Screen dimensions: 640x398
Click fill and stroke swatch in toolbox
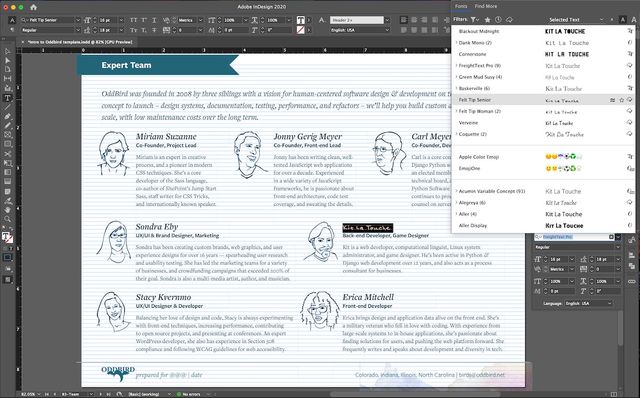[7, 238]
